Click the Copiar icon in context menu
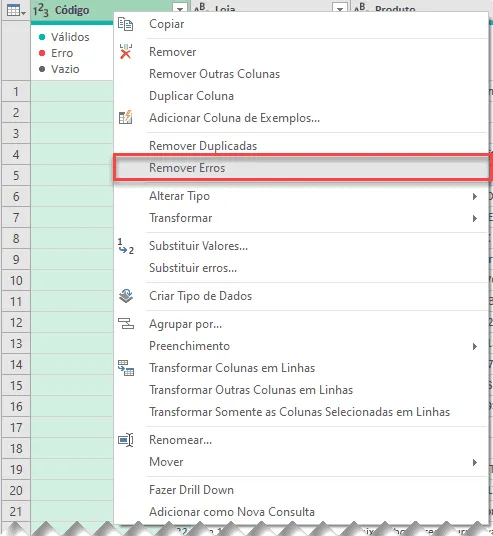The width and height of the screenshot is (493, 536). (x=125, y=24)
